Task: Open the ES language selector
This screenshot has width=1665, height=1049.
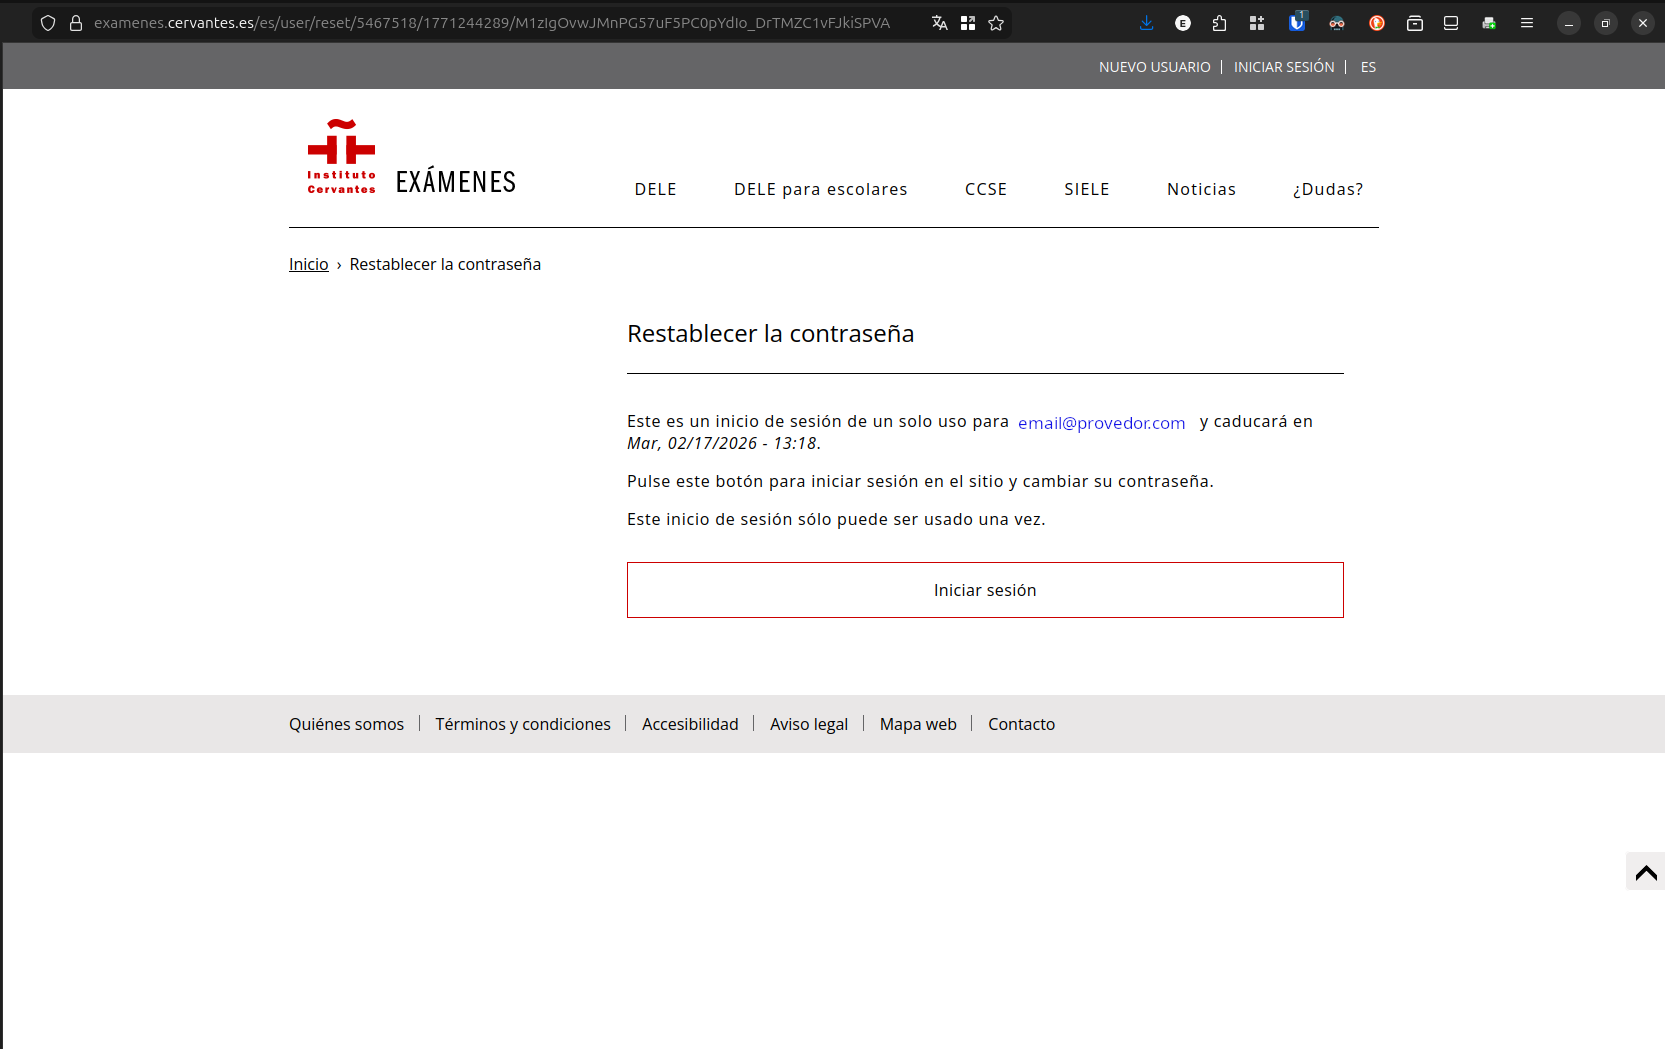Action: click(1368, 67)
